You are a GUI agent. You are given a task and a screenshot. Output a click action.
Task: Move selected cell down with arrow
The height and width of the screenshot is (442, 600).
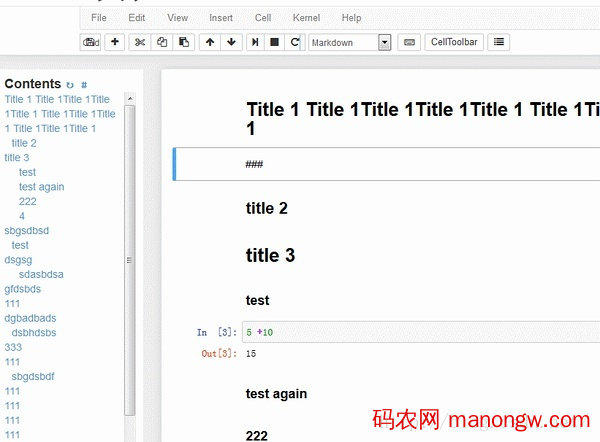tap(231, 42)
